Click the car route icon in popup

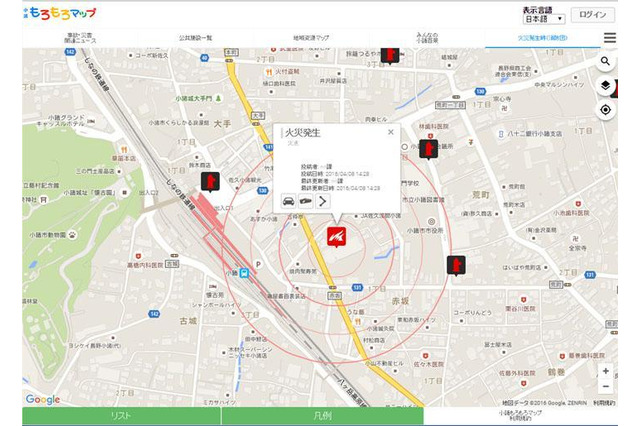[288, 201]
